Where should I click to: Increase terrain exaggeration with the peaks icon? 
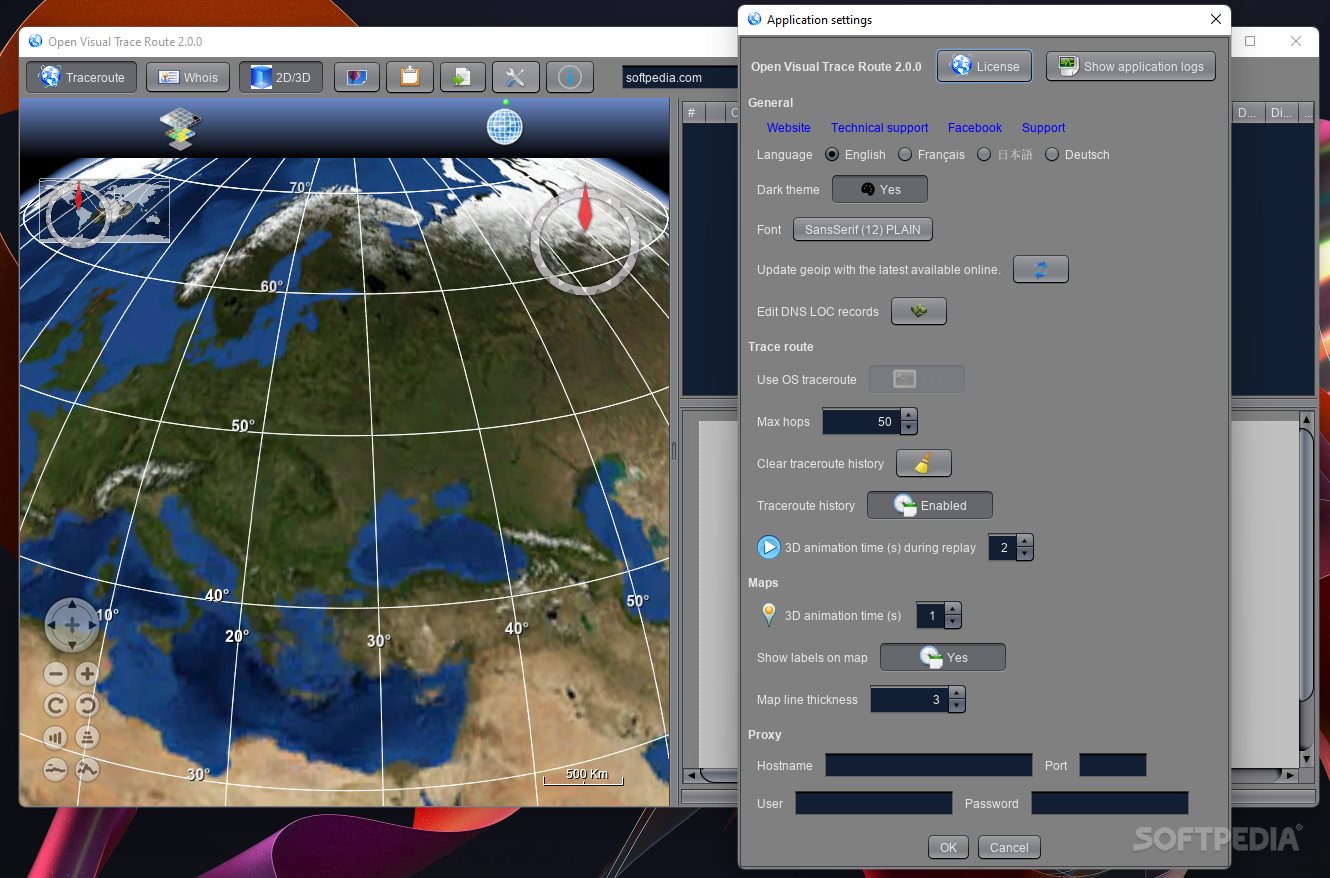(87, 770)
